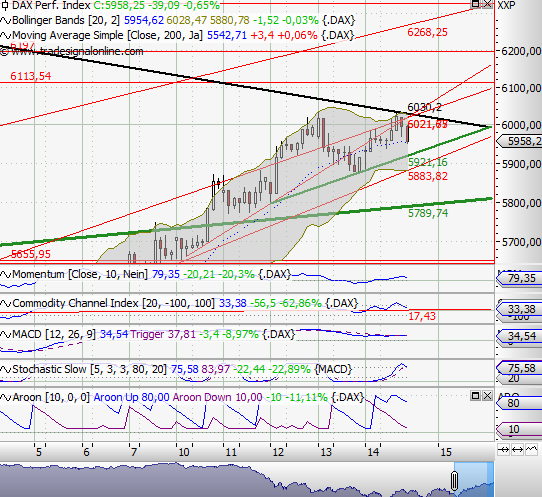Click the 79,35 Momentum value tag
This screenshot has width=542, height=497.
[x=519, y=279]
